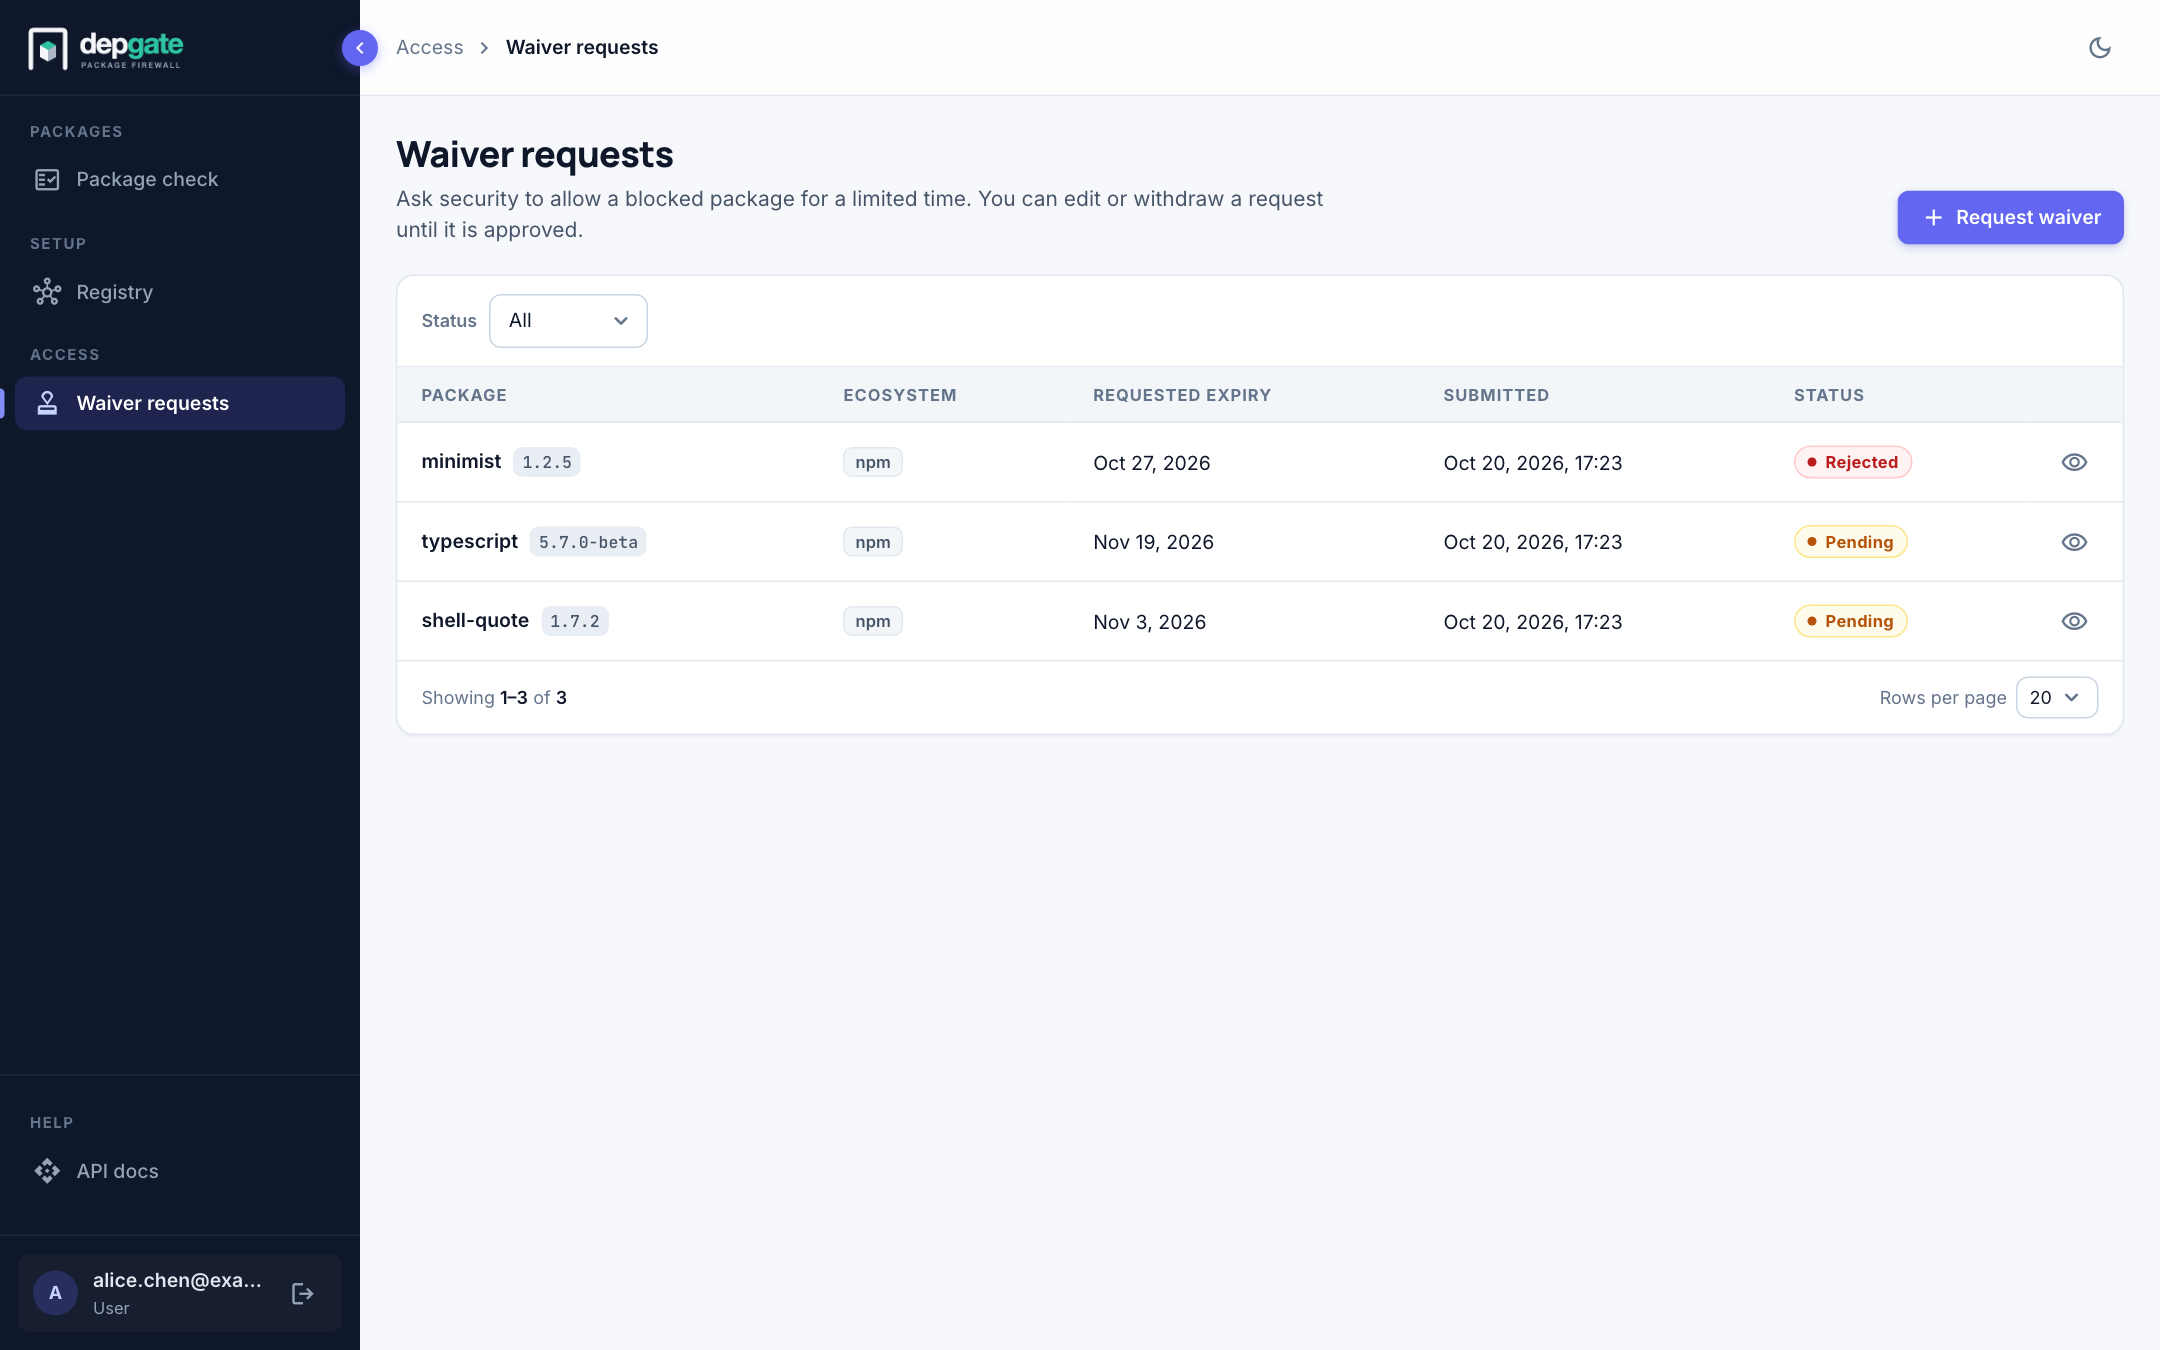Click the Package column header
This screenshot has height=1350, width=2160.
pyautogui.click(x=464, y=395)
